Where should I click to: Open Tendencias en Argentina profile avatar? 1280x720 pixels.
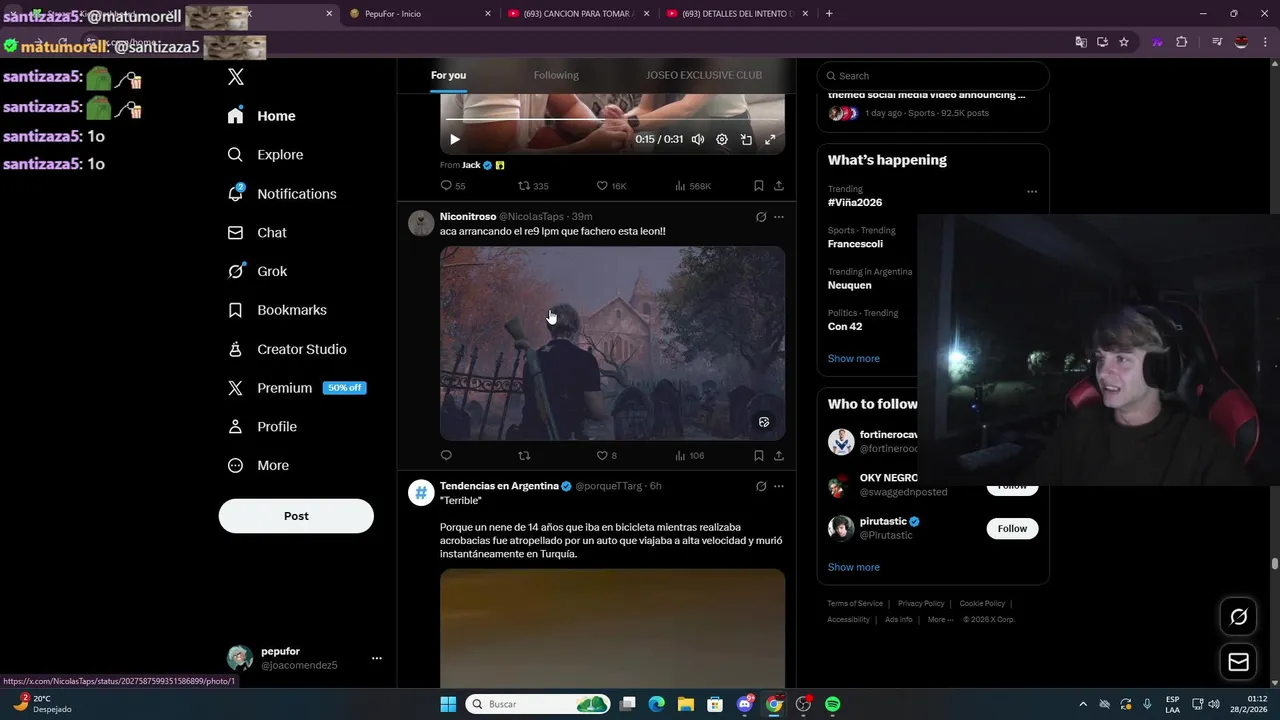[421, 493]
